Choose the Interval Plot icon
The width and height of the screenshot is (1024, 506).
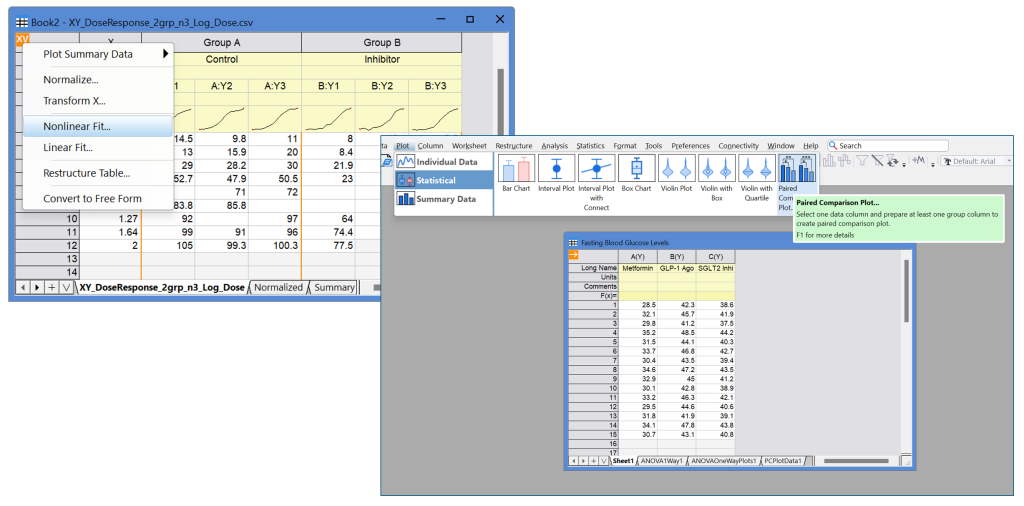(556, 168)
